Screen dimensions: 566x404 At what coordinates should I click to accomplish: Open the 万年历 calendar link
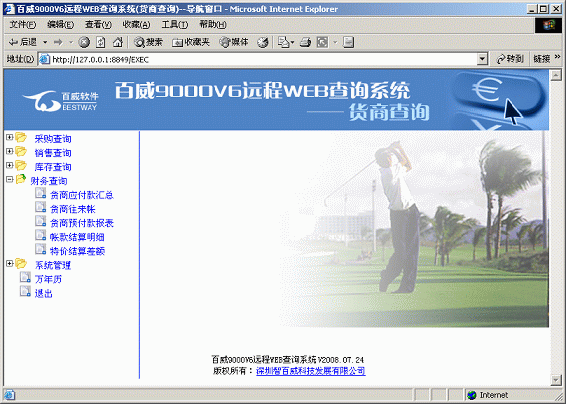(x=48, y=280)
